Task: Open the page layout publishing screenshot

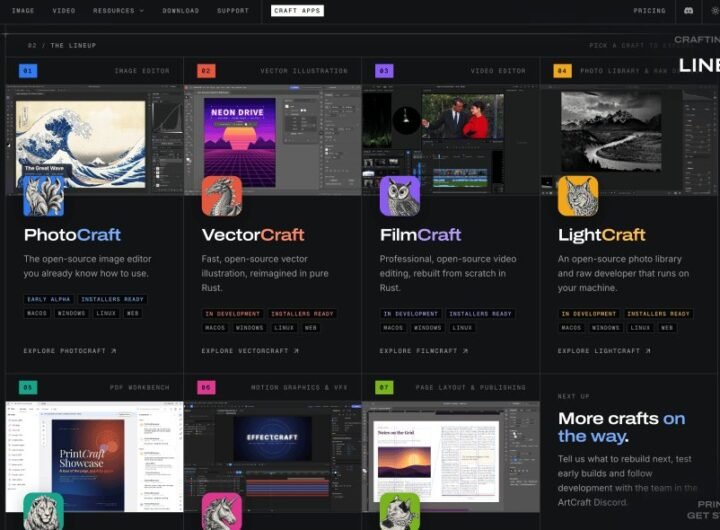Action: [450, 457]
